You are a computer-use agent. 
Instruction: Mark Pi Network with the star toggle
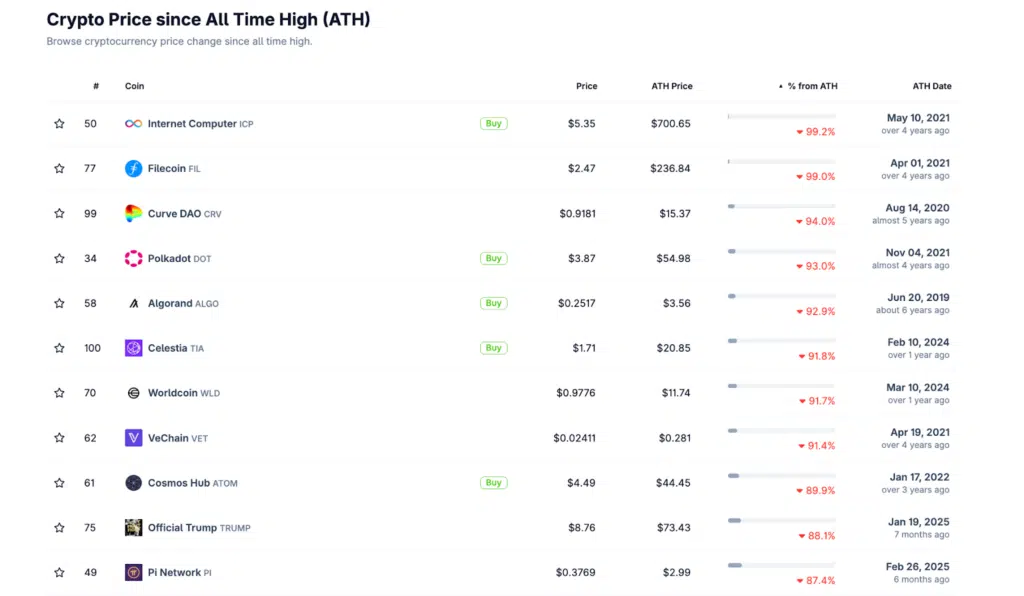point(59,572)
